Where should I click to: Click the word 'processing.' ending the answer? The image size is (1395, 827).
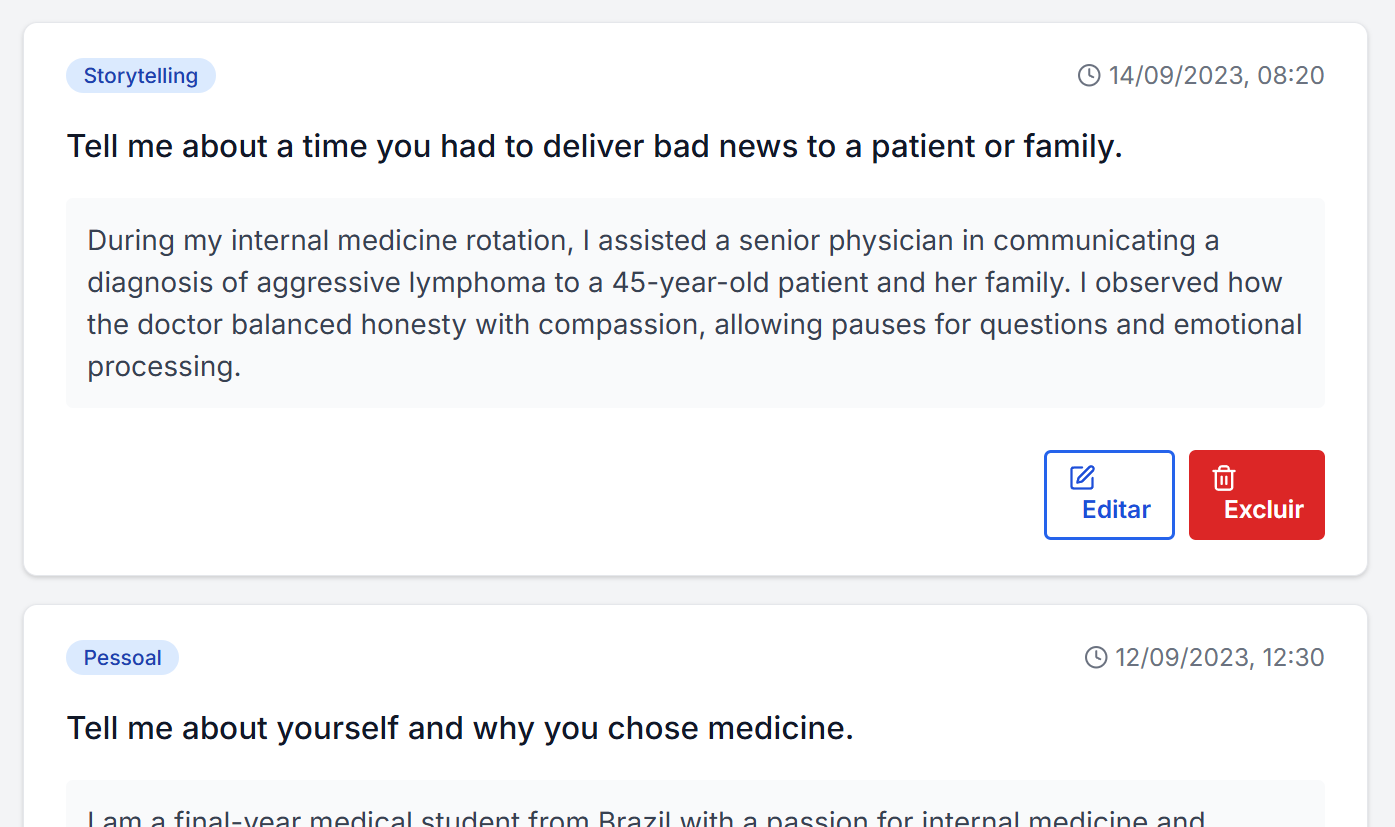tap(164, 367)
